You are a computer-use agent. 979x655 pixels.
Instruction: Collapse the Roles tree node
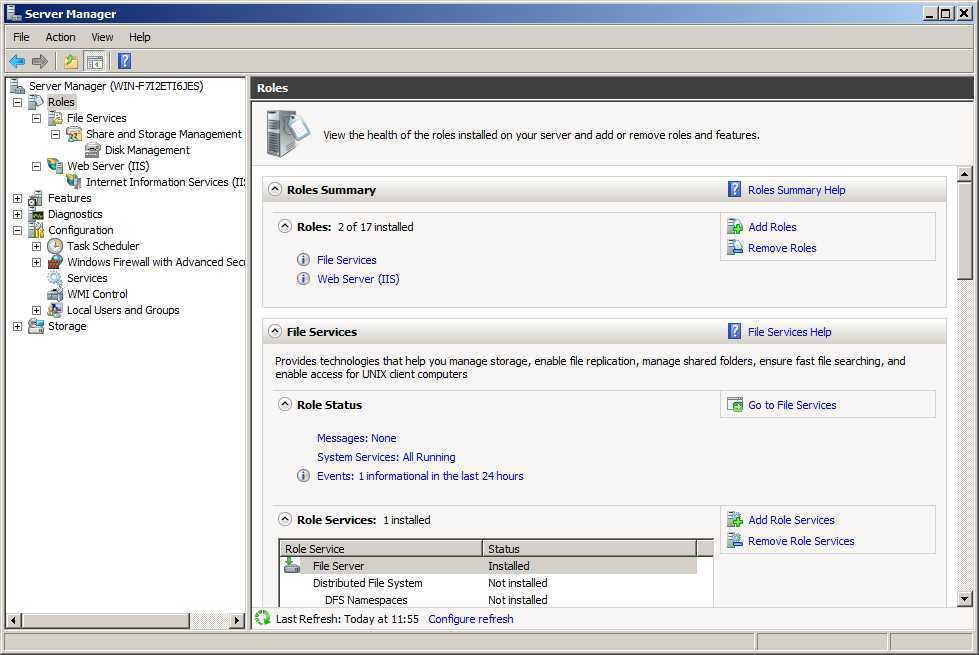tap(17, 102)
